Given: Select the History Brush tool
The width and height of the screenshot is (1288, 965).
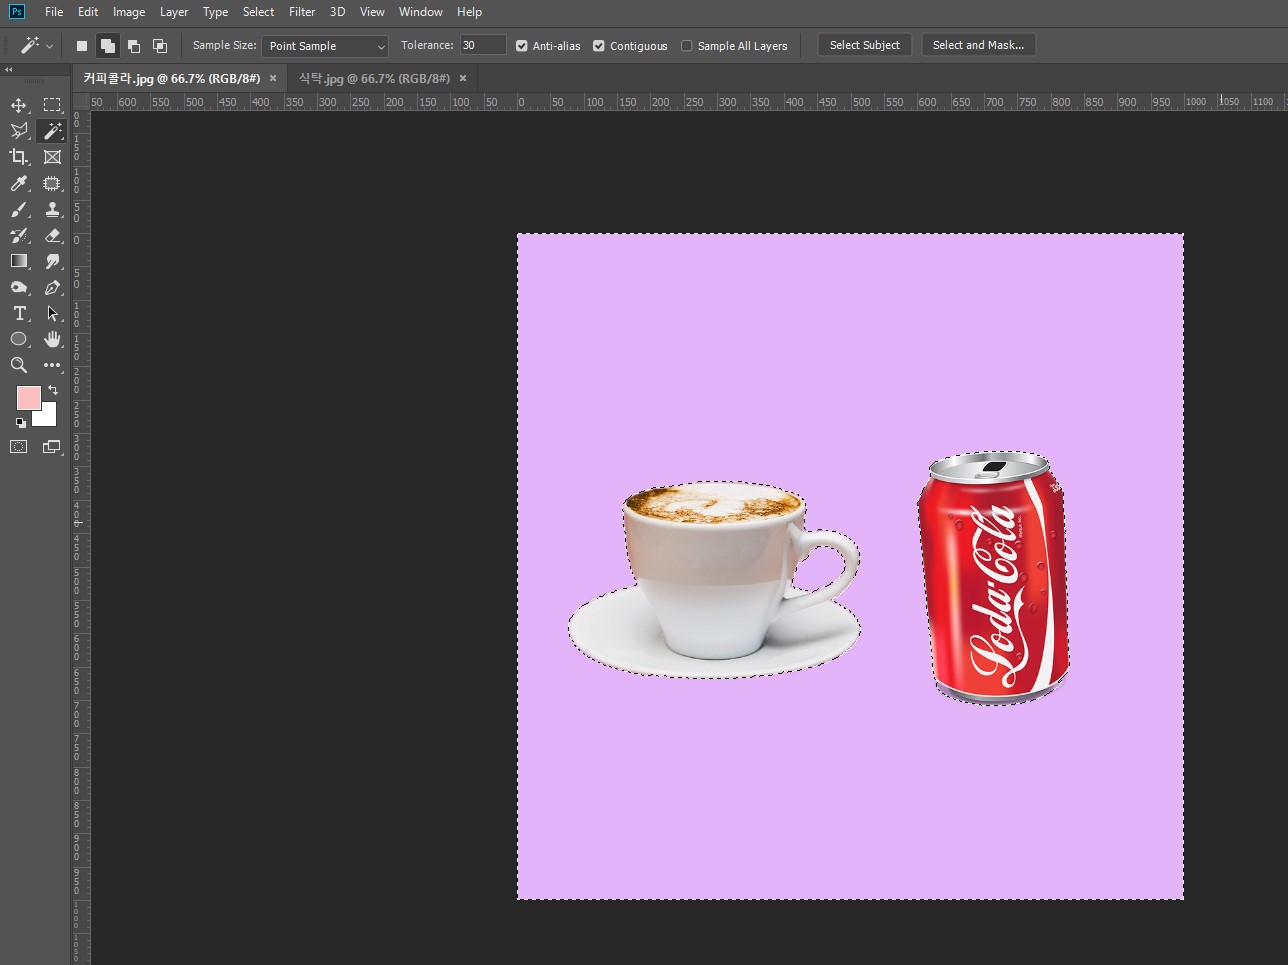Looking at the screenshot, I should [19, 235].
